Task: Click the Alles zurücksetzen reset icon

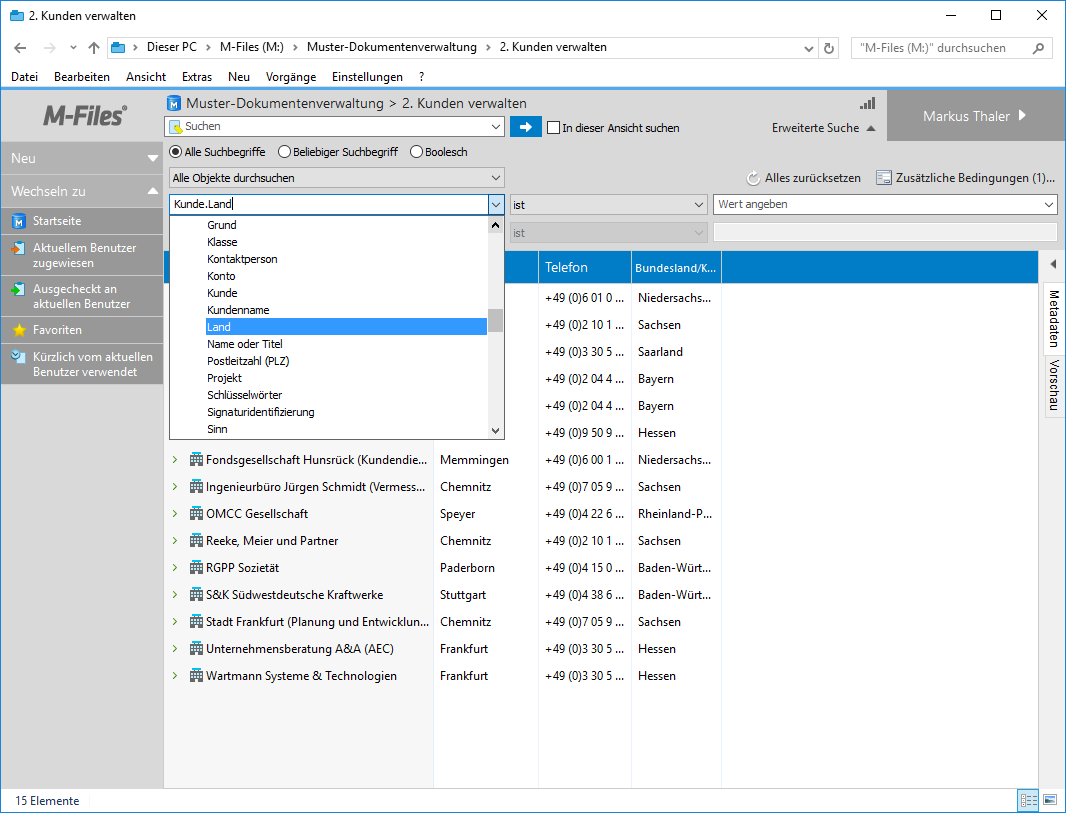Action: click(753, 178)
